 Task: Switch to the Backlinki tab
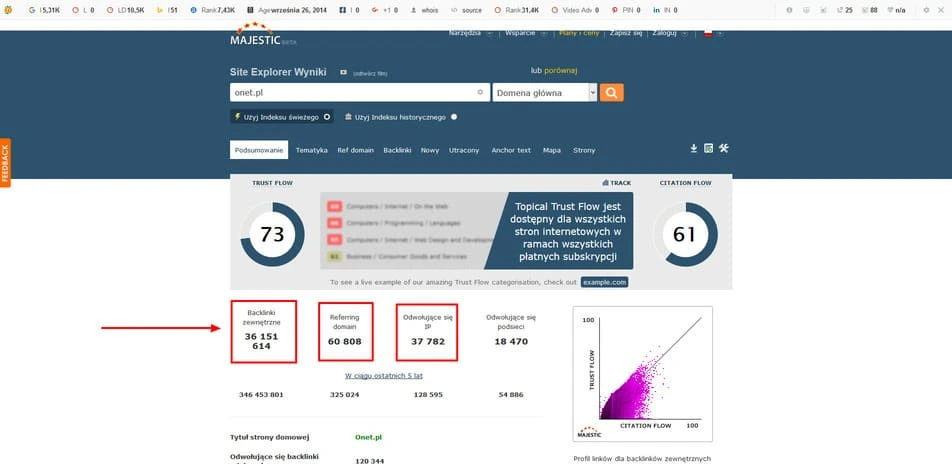(398, 150)
